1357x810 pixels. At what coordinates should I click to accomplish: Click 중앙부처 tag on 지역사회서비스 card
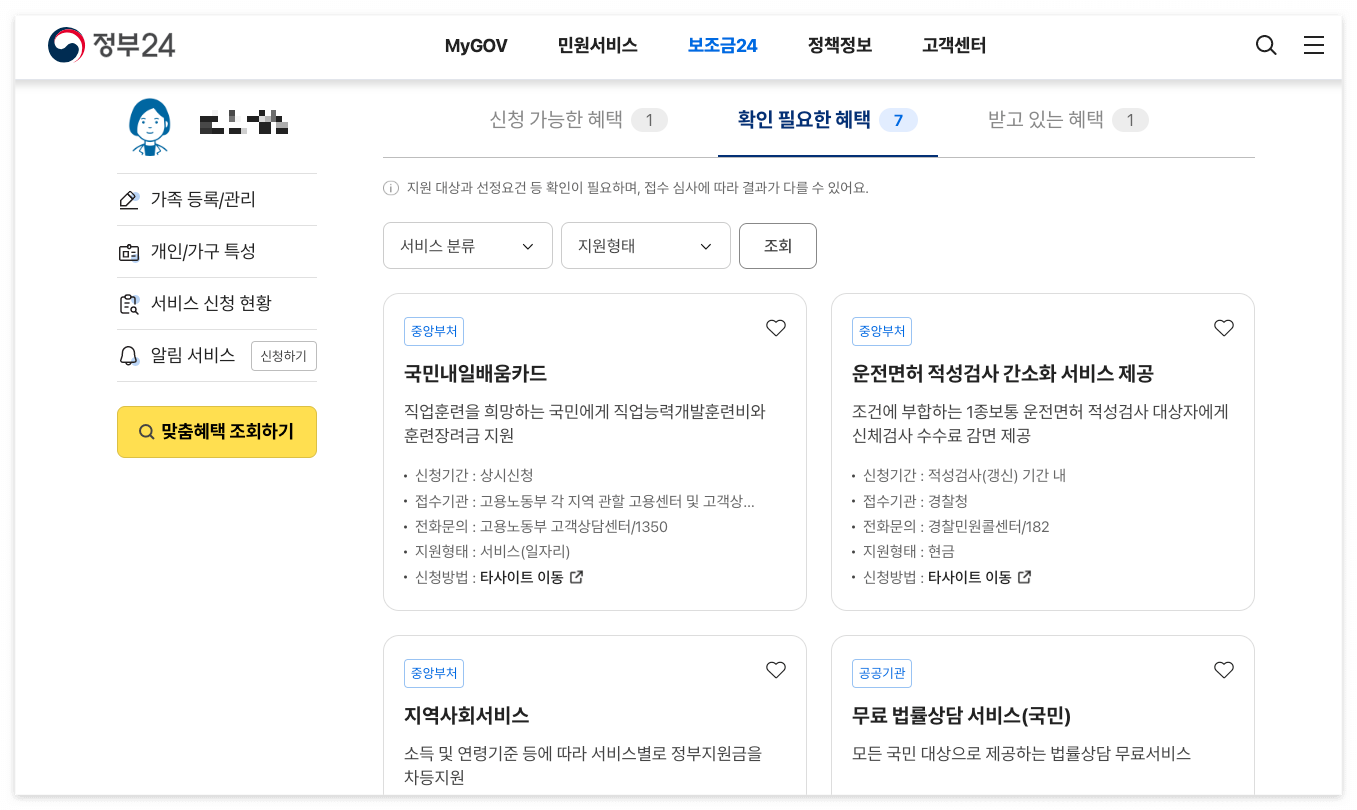434,674
